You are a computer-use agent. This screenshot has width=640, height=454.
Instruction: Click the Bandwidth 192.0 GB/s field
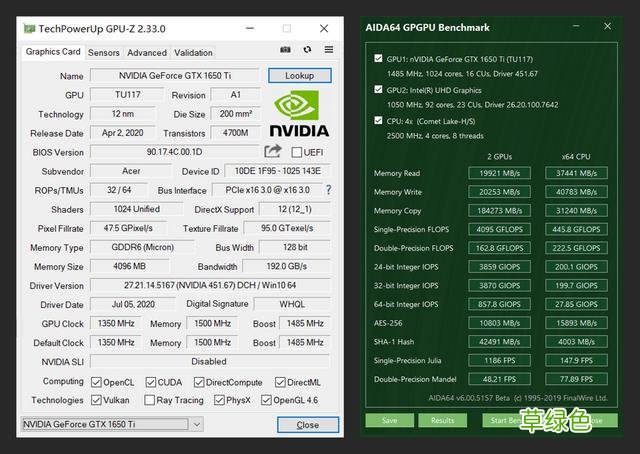[x=287, y=266]
